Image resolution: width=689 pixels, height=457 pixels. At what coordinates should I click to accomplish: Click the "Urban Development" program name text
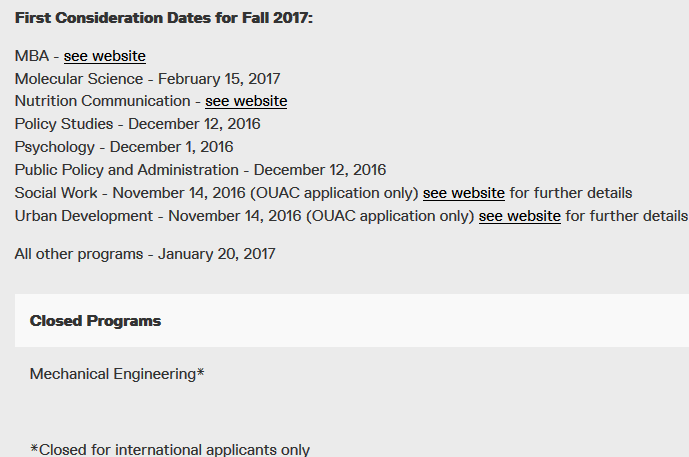point(84,216)
